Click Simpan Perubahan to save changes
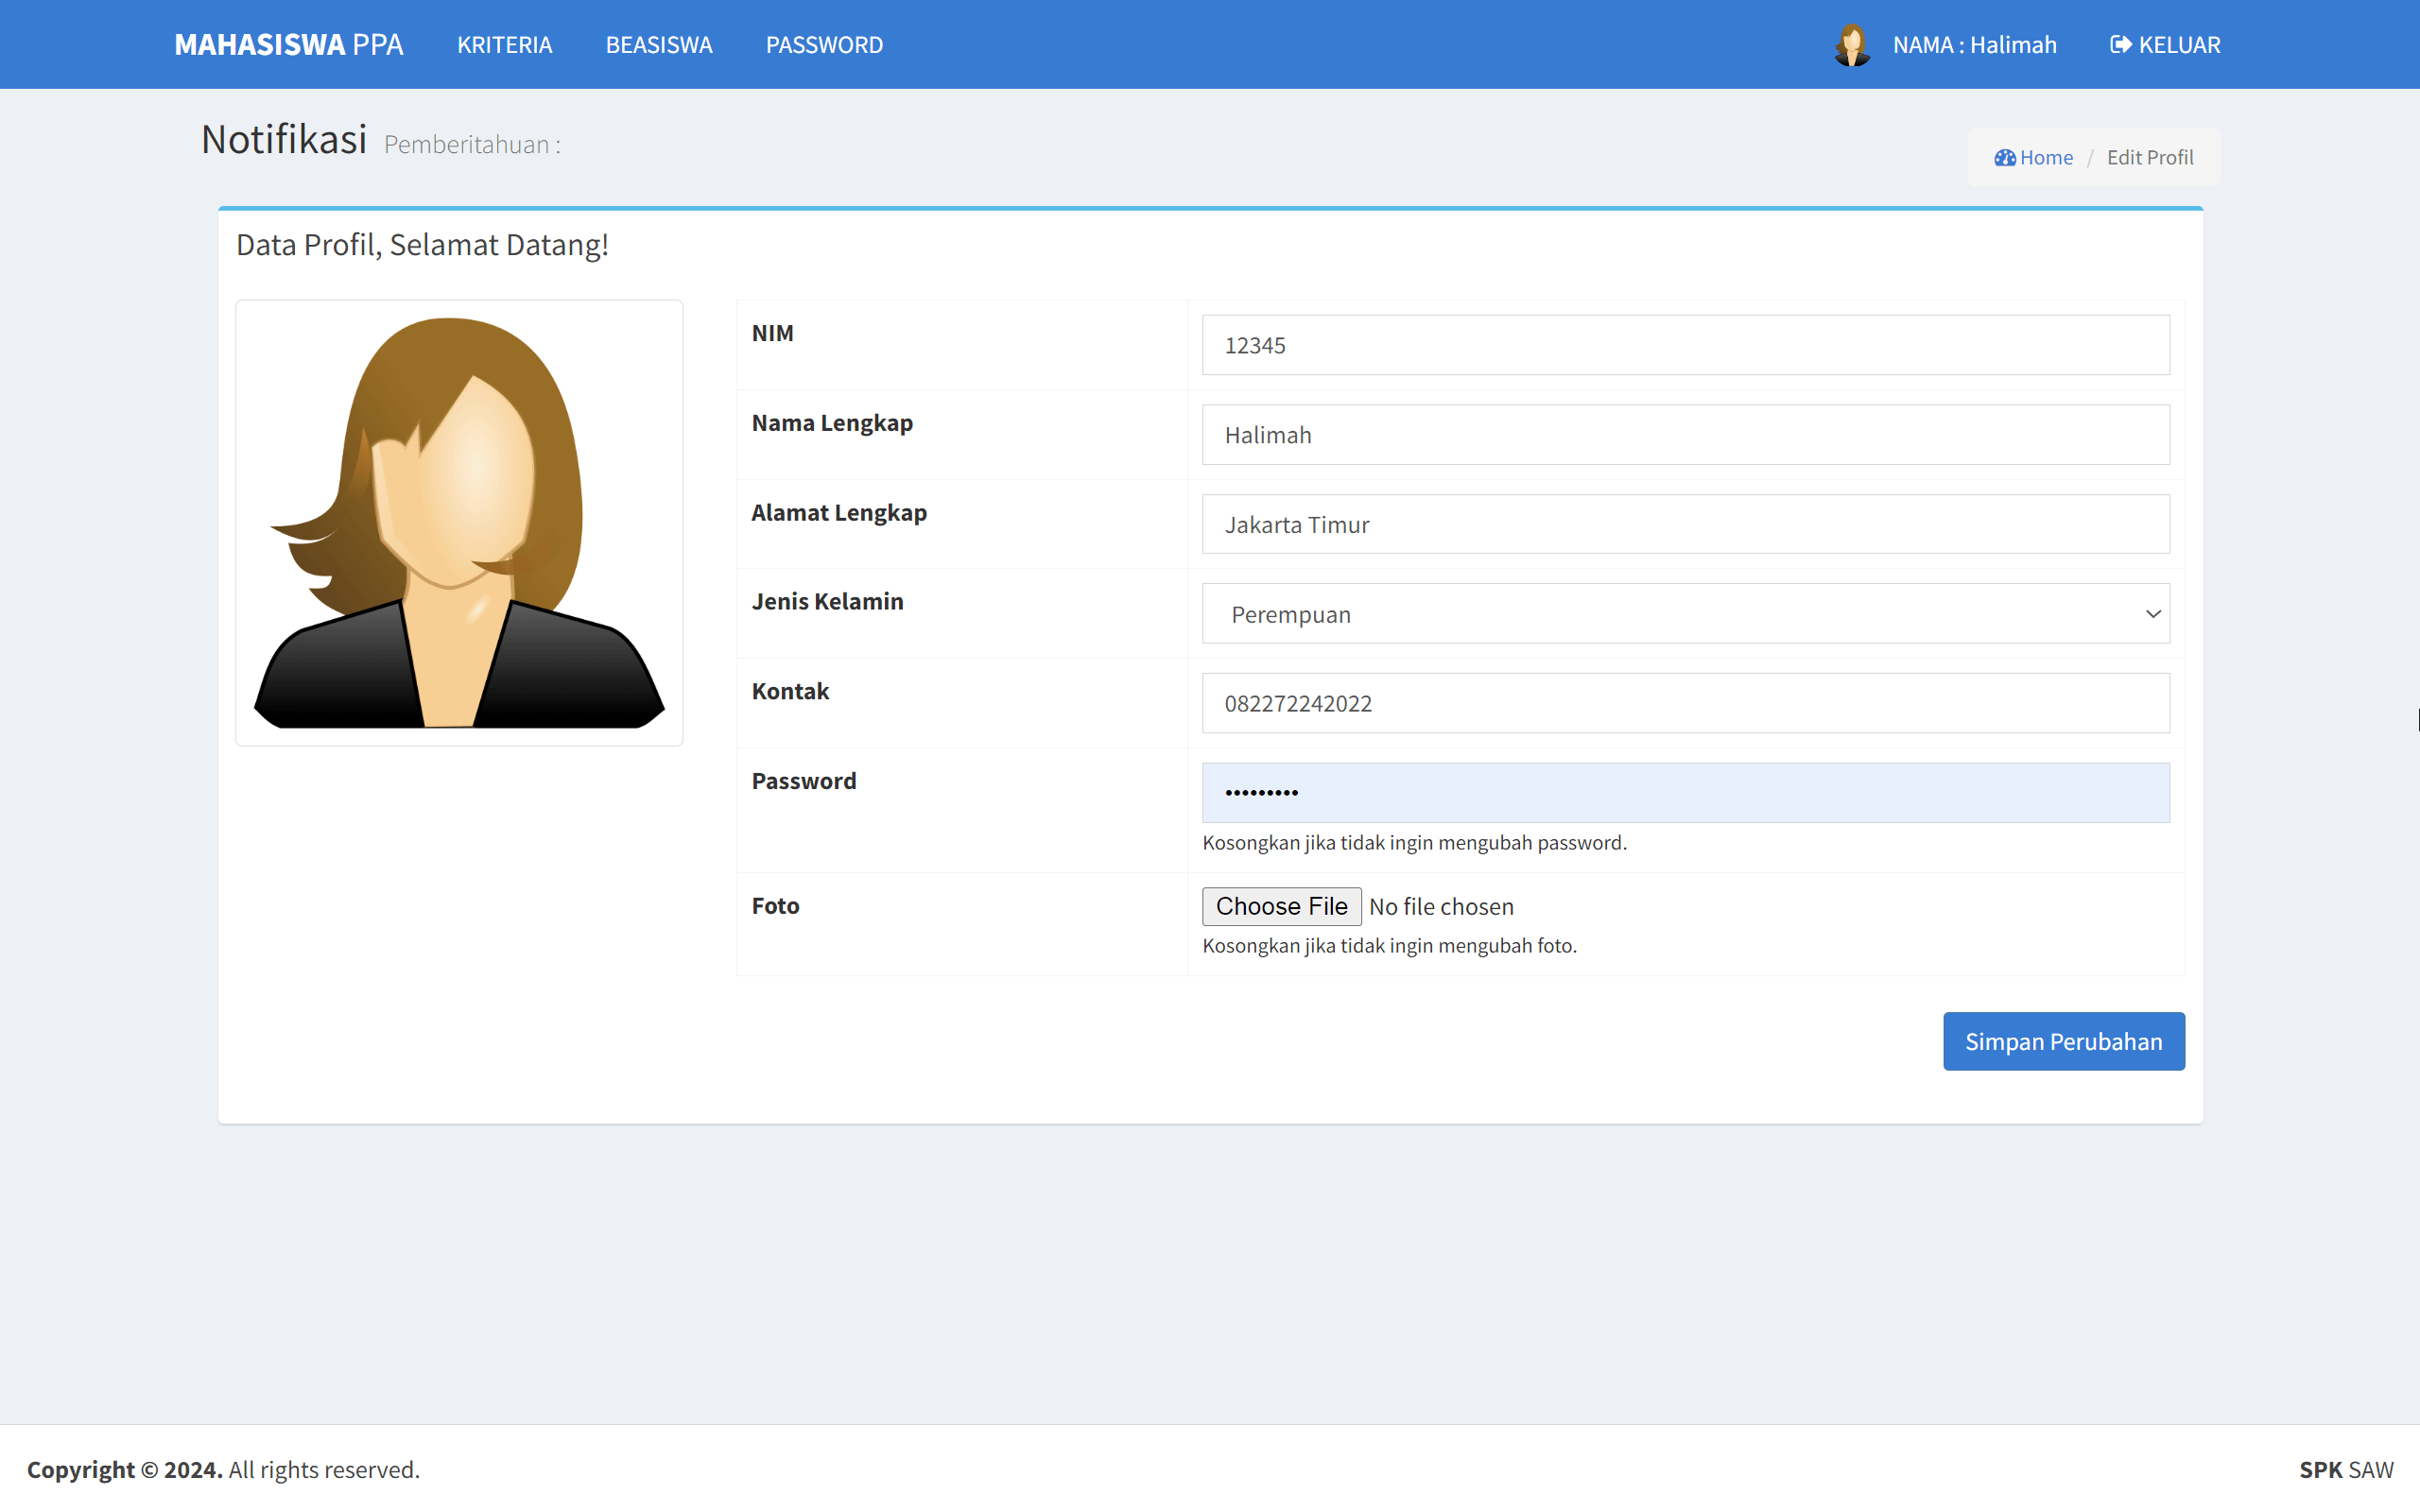Screen dimensions: 2420x1512 (2063, 1040)
